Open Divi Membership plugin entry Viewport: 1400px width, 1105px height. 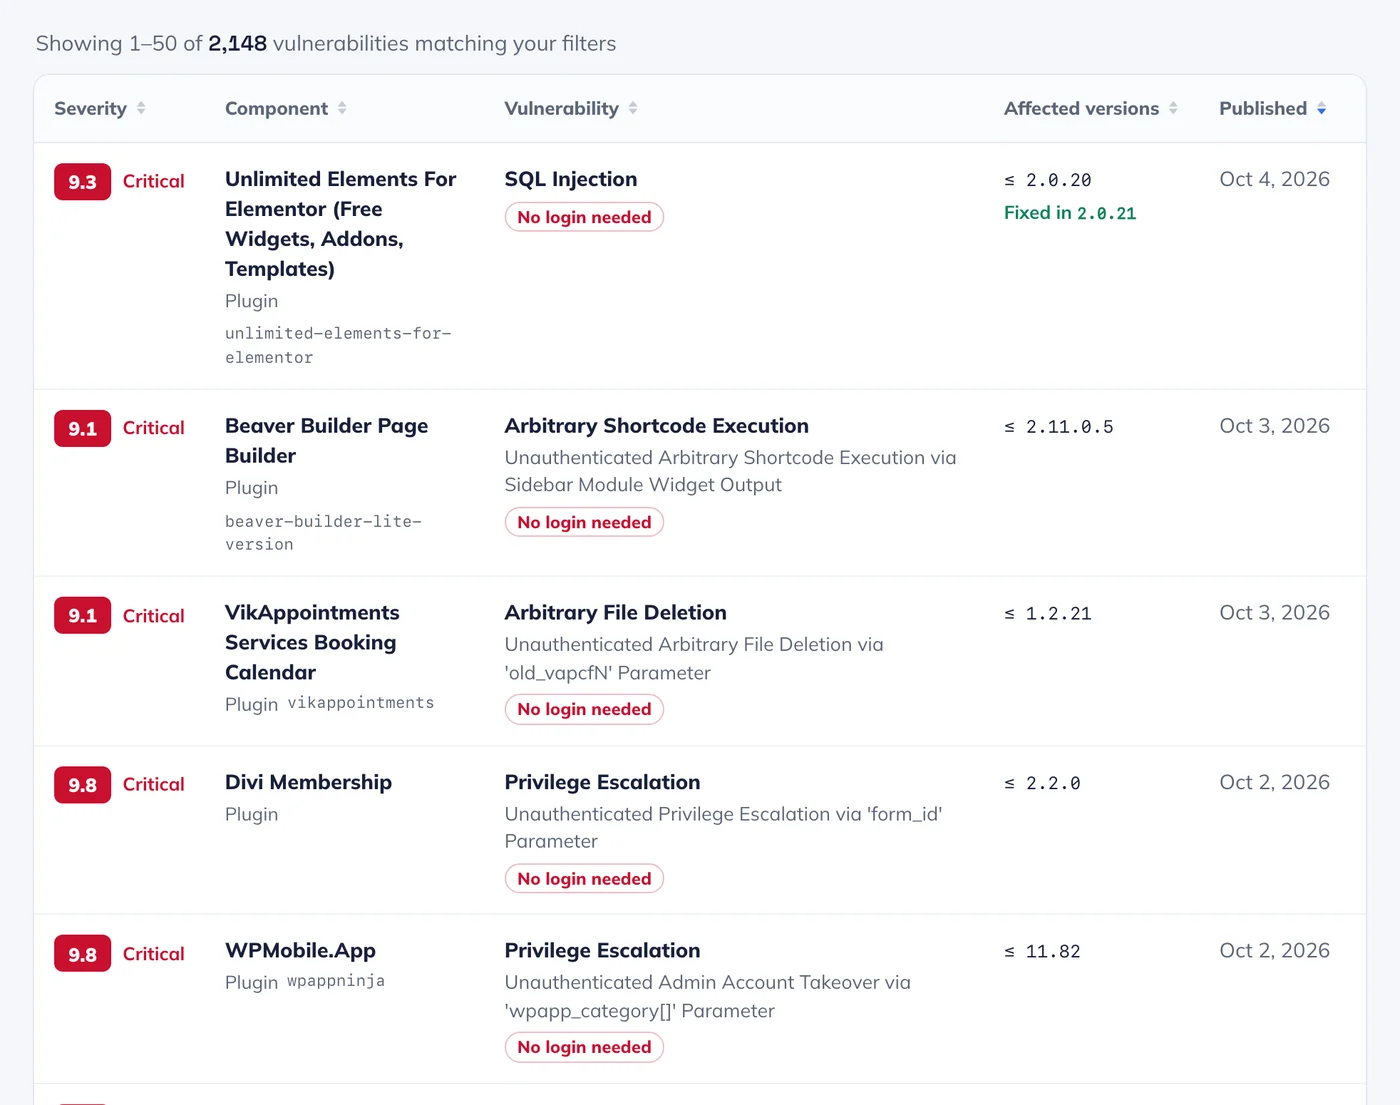point(308,782)
